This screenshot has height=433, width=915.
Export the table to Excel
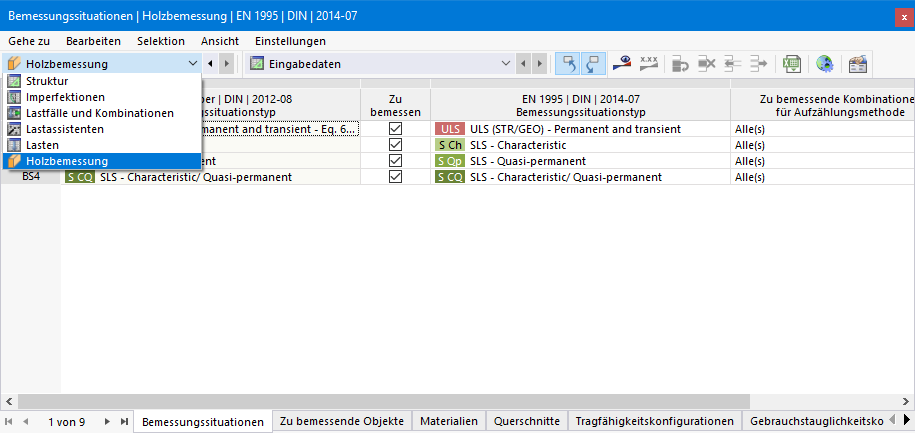(x=792, y=64)
